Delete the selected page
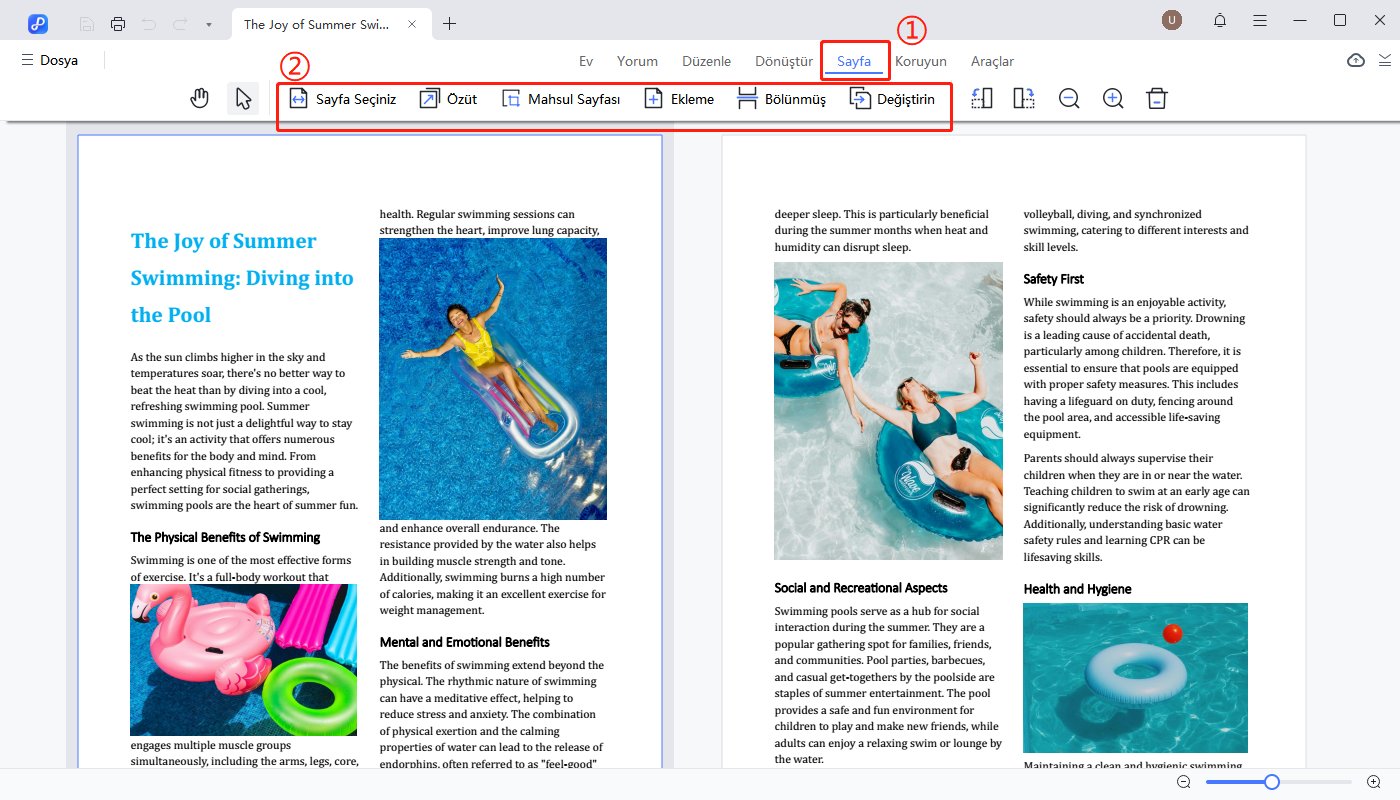1400x800 pixels. pos(1157,98)
